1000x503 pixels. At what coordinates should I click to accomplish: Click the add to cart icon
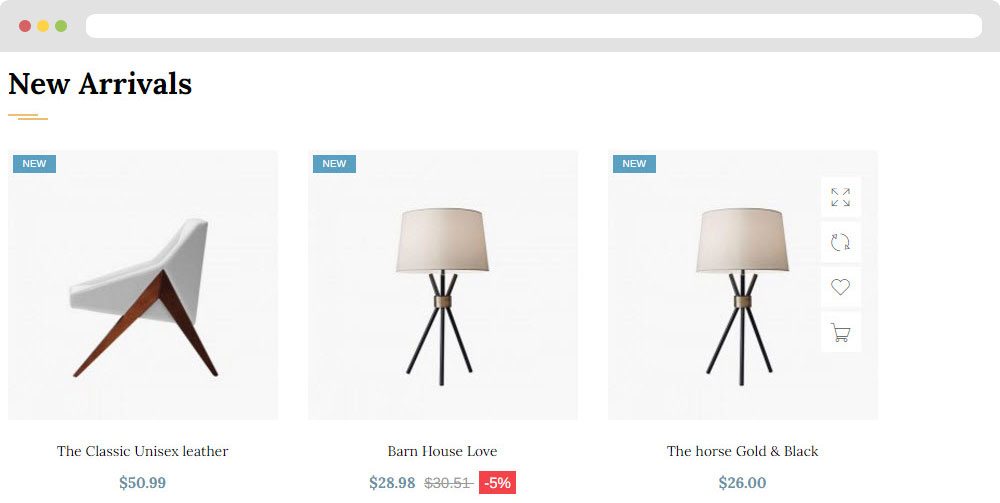click(841, 332)
